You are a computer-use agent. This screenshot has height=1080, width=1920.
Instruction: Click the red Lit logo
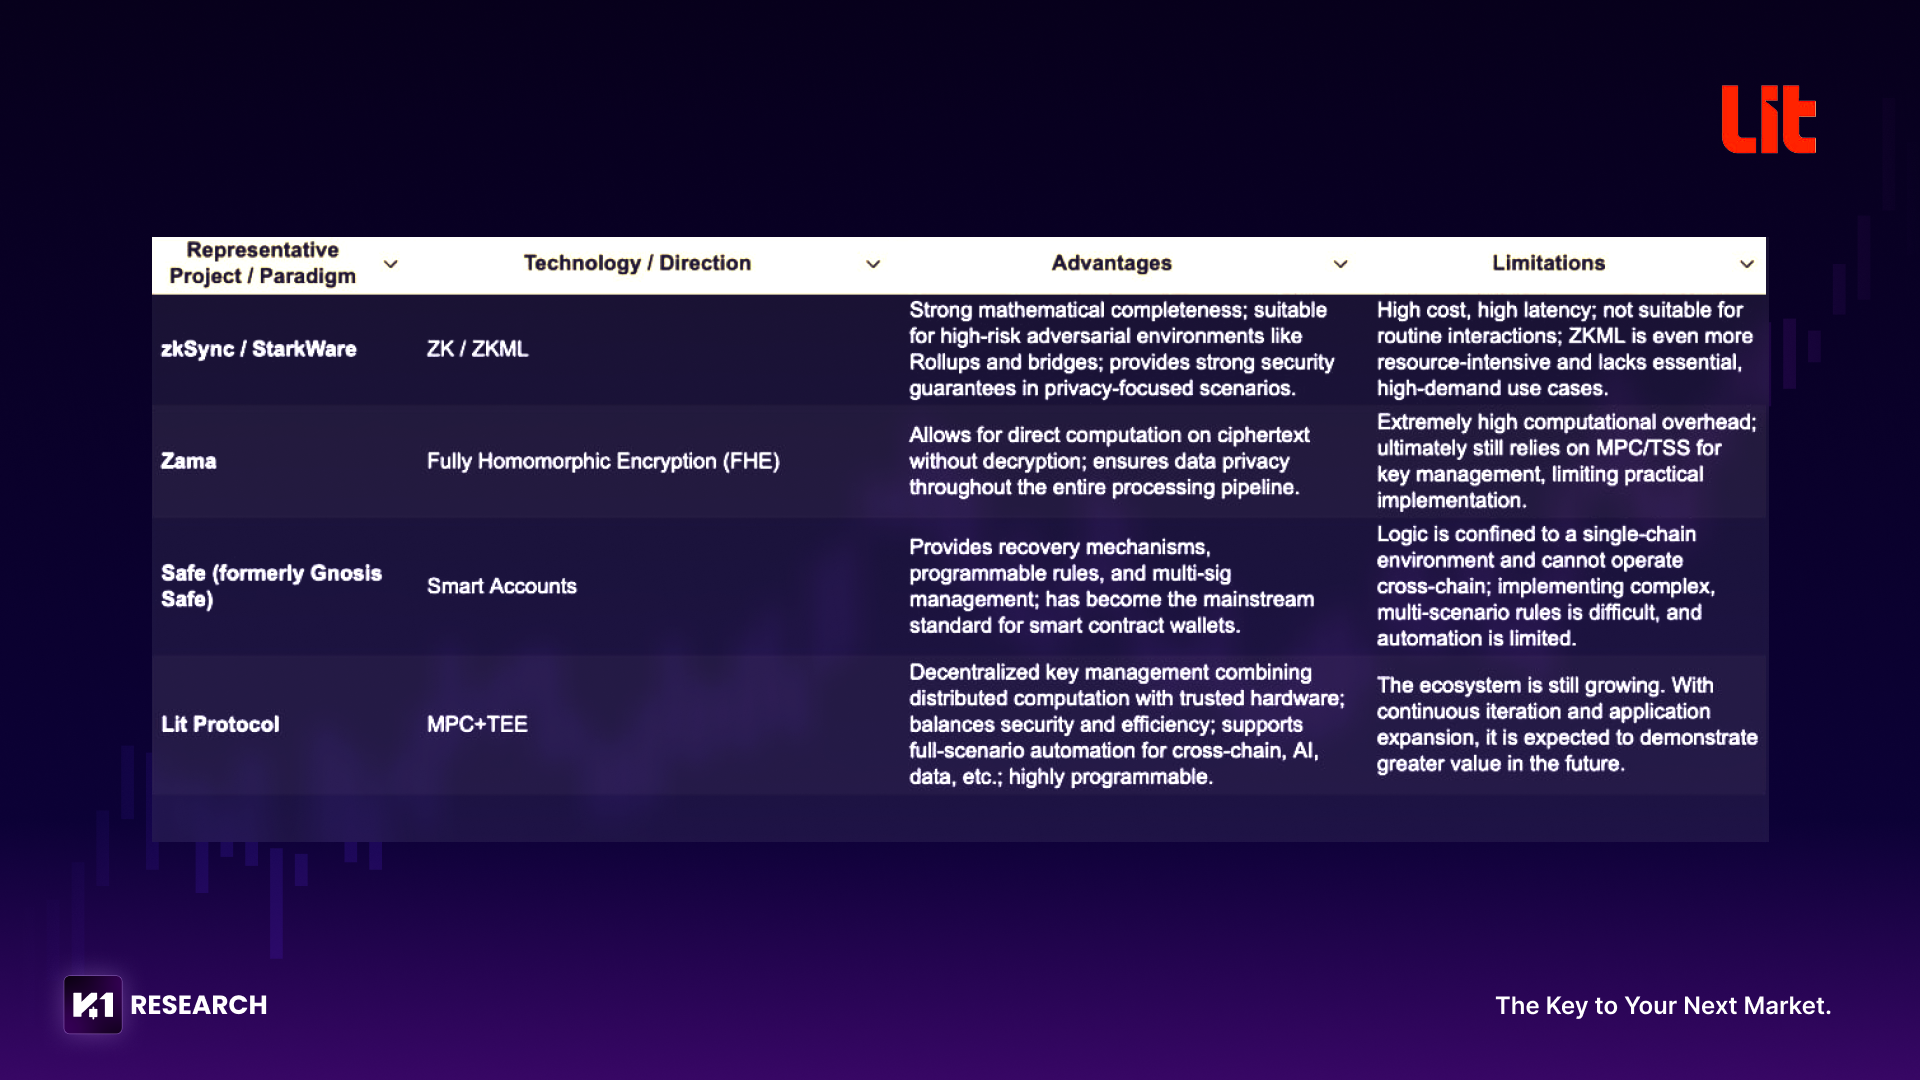tap(1768, 119)
